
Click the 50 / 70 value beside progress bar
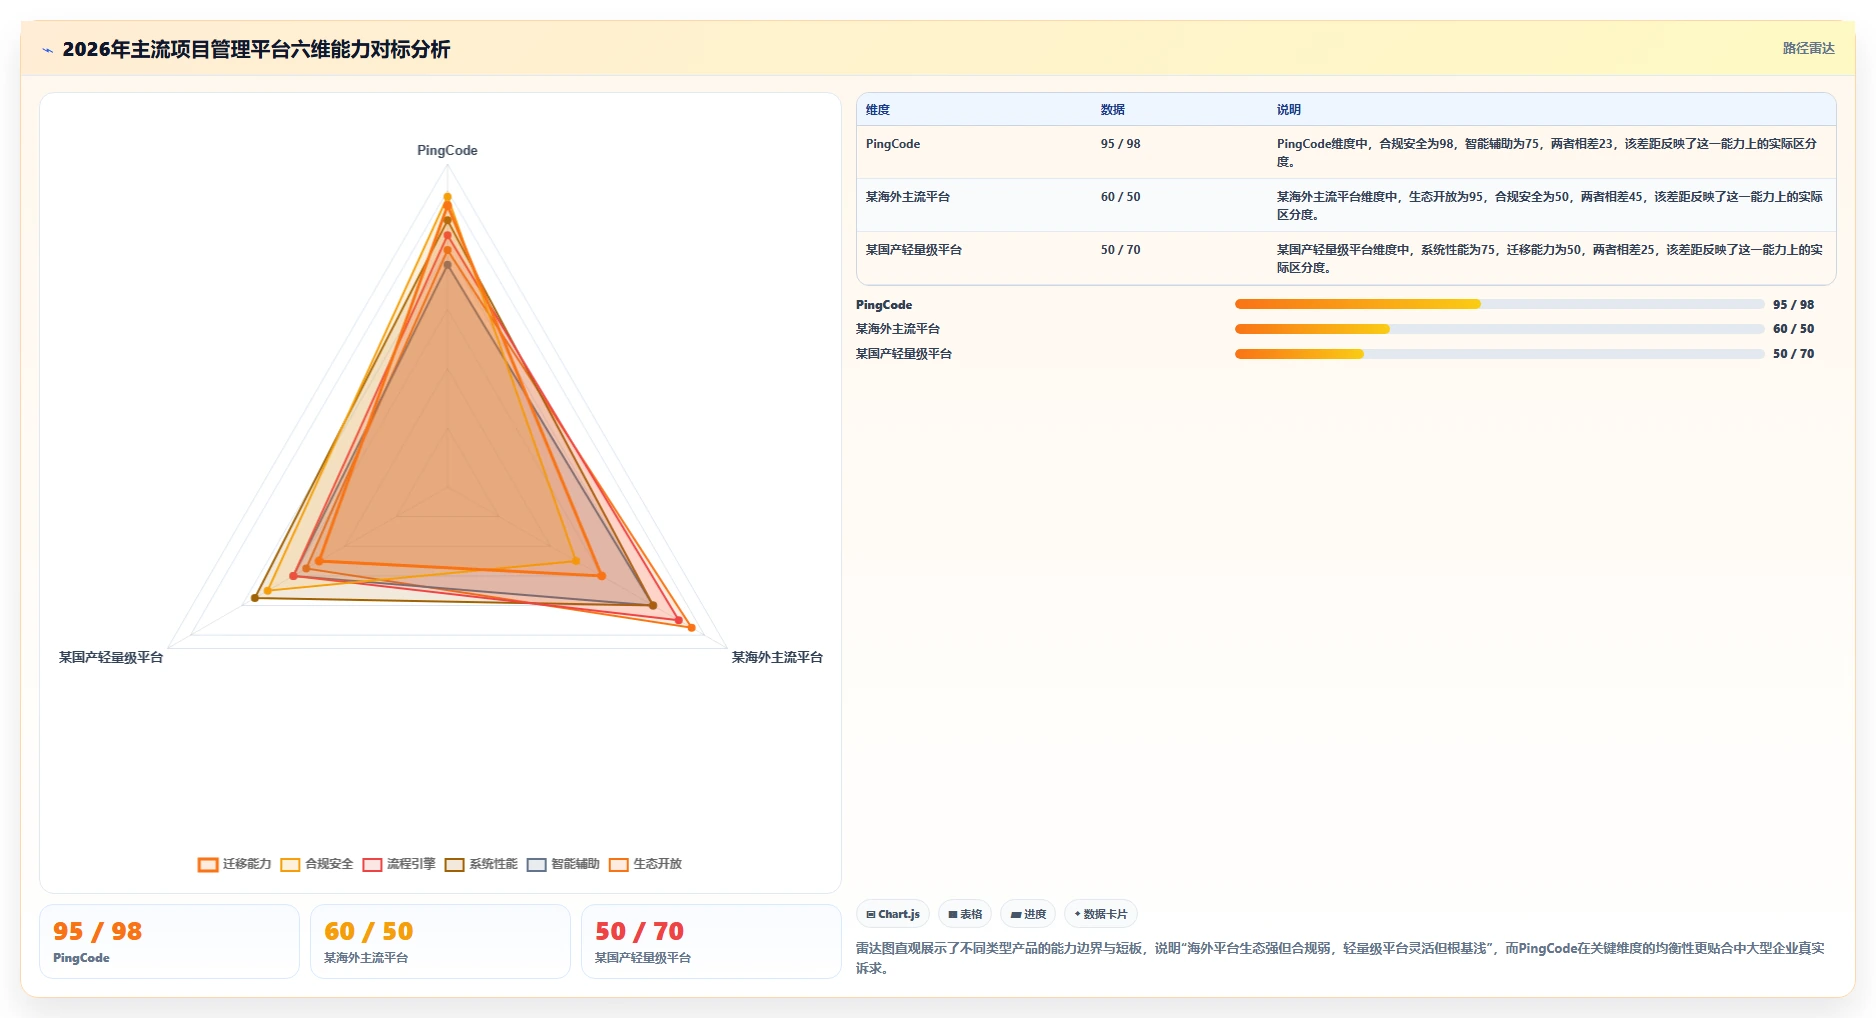(x=1793, y=354)
